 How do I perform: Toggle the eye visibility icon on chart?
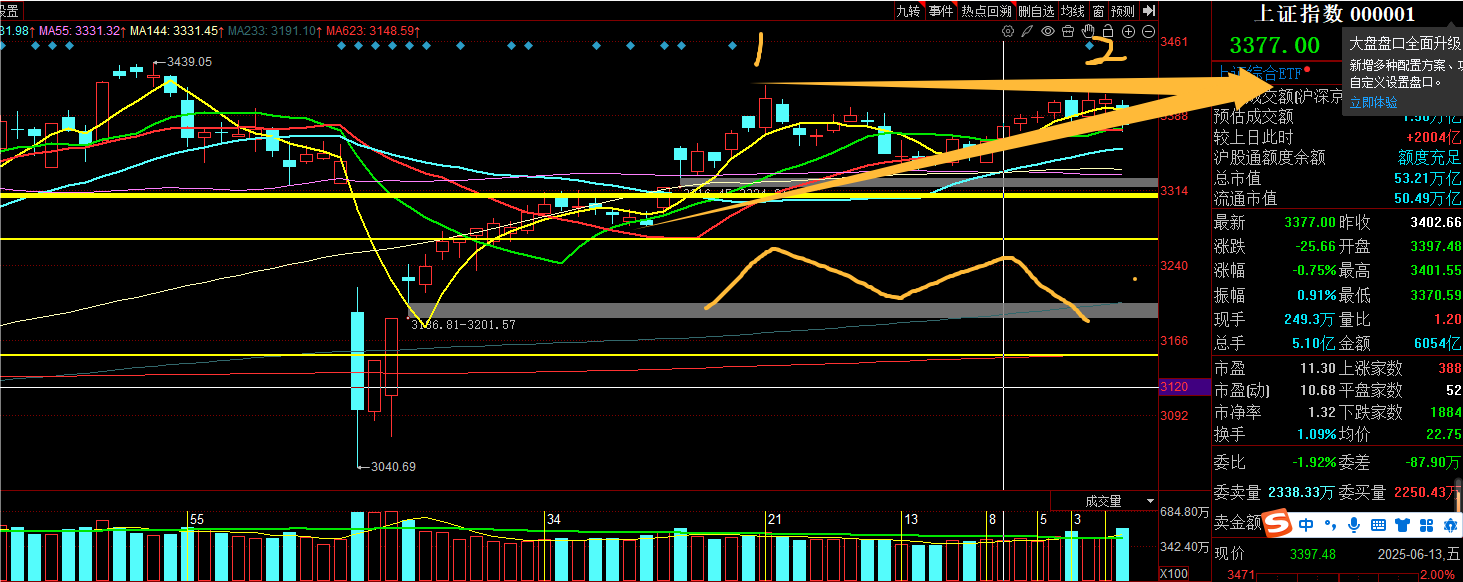tap(1048, 32)
